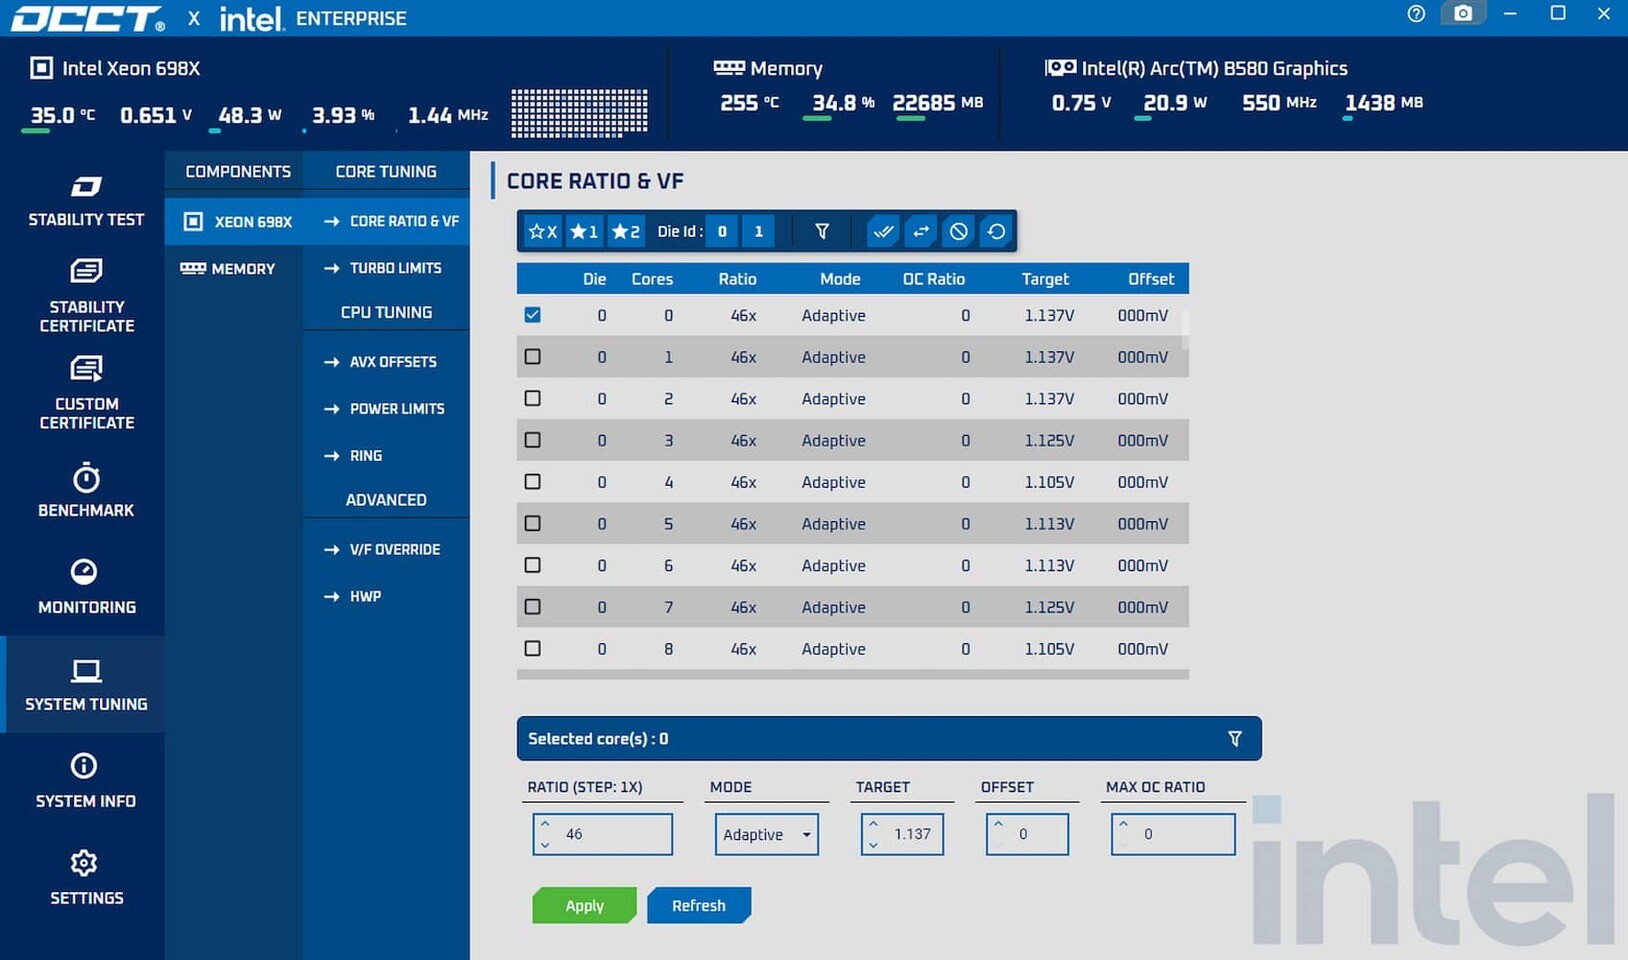Screen dimensions: 1628x960
Task: Click the reset icon in the core toolbar
Action: [996, 231]
